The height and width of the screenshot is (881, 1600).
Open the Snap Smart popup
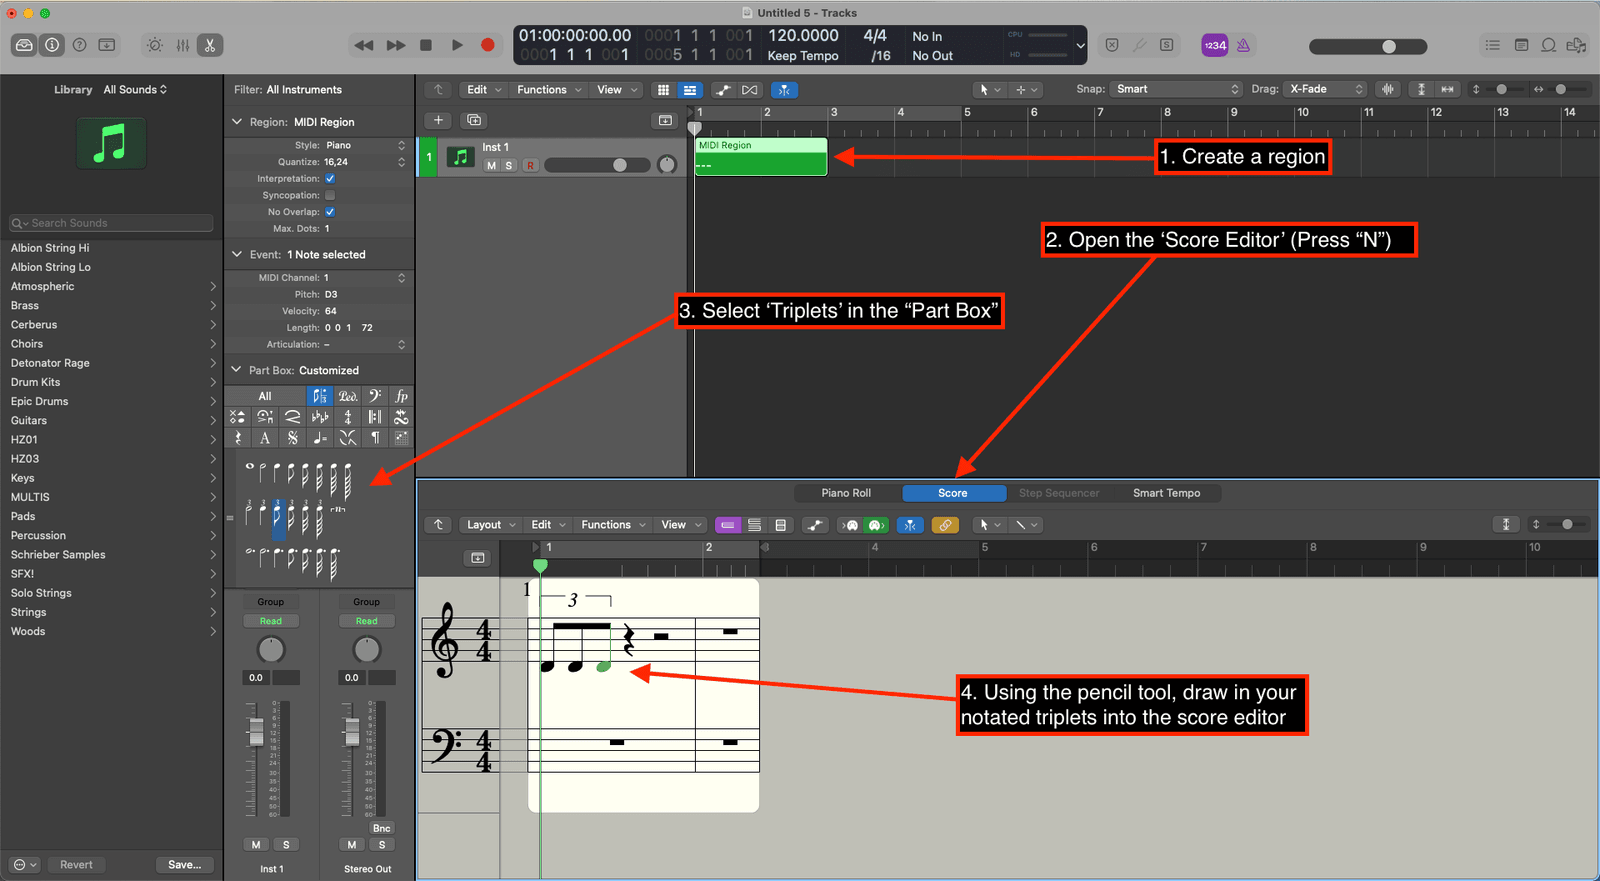1176,89
